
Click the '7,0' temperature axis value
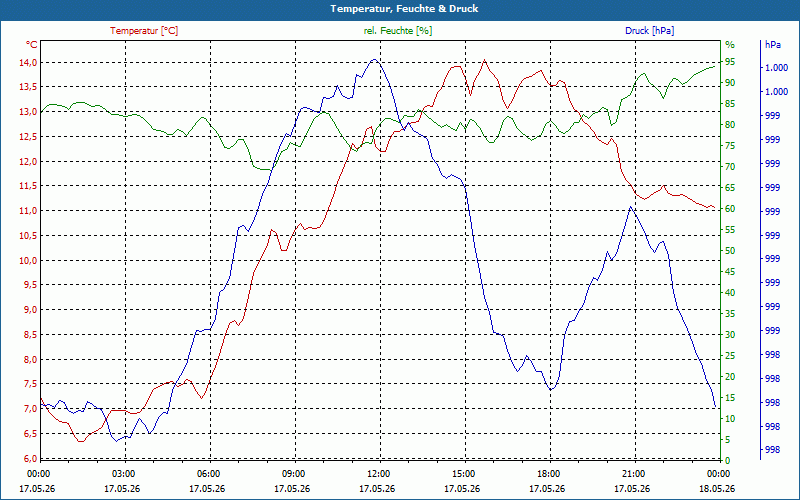pyautogui.click(x=30, y=409)
